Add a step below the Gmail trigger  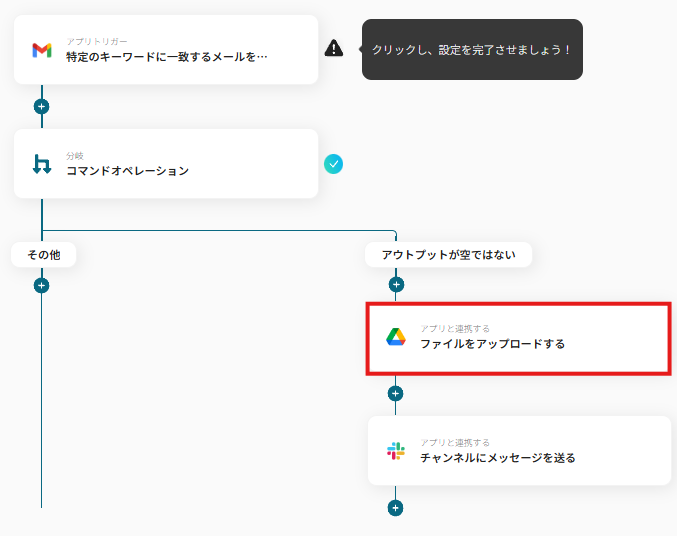click(x=41, y=106)
